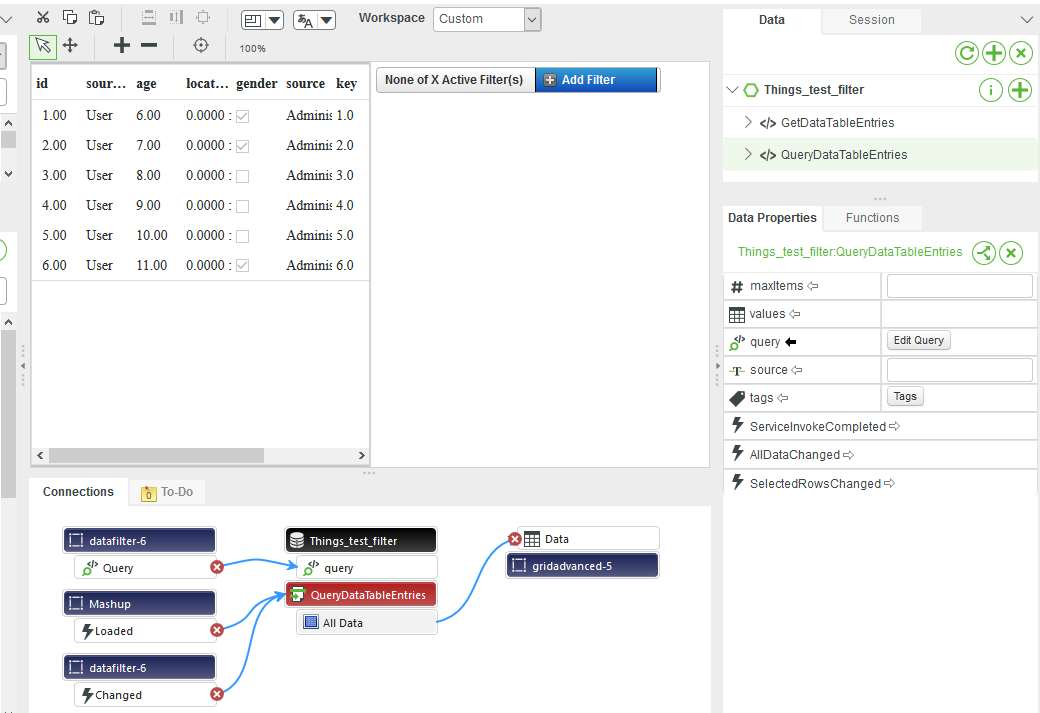The height and width of the screenshot is (713, 1040).
Task: Refresh the Data panel
Action: (x=967, y=52)
